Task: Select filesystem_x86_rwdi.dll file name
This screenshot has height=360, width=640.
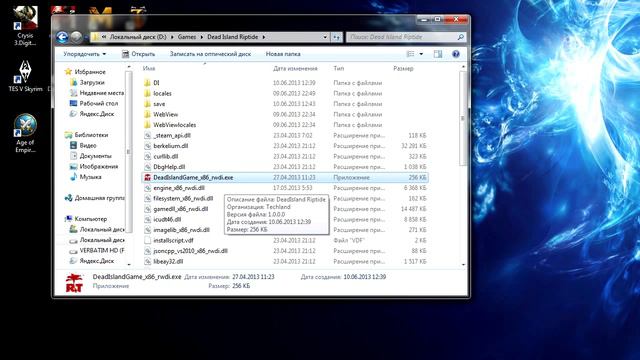Action: pos(183,199)
